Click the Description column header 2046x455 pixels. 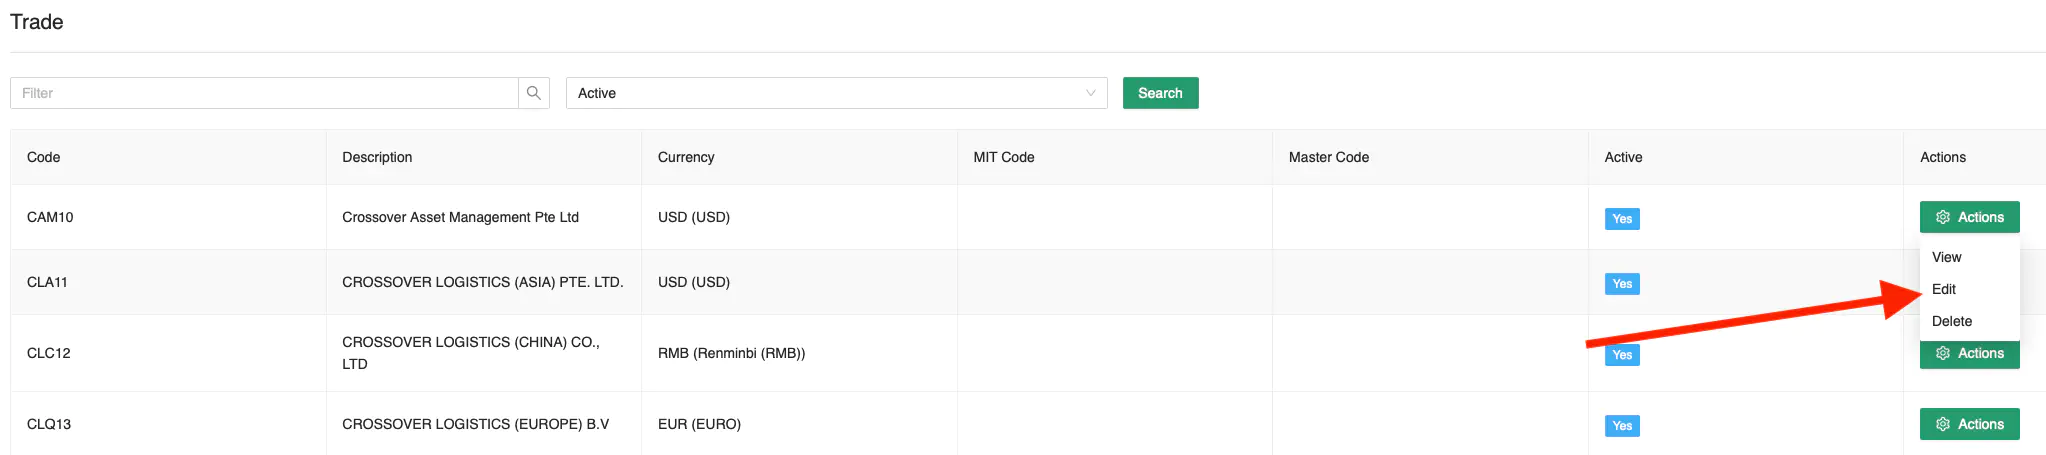(x=377, y=157)
